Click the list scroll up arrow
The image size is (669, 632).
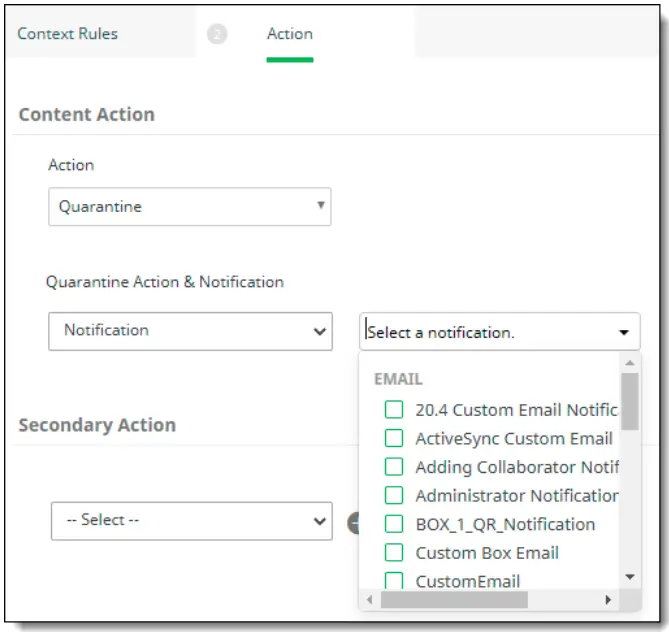[630, 363]
